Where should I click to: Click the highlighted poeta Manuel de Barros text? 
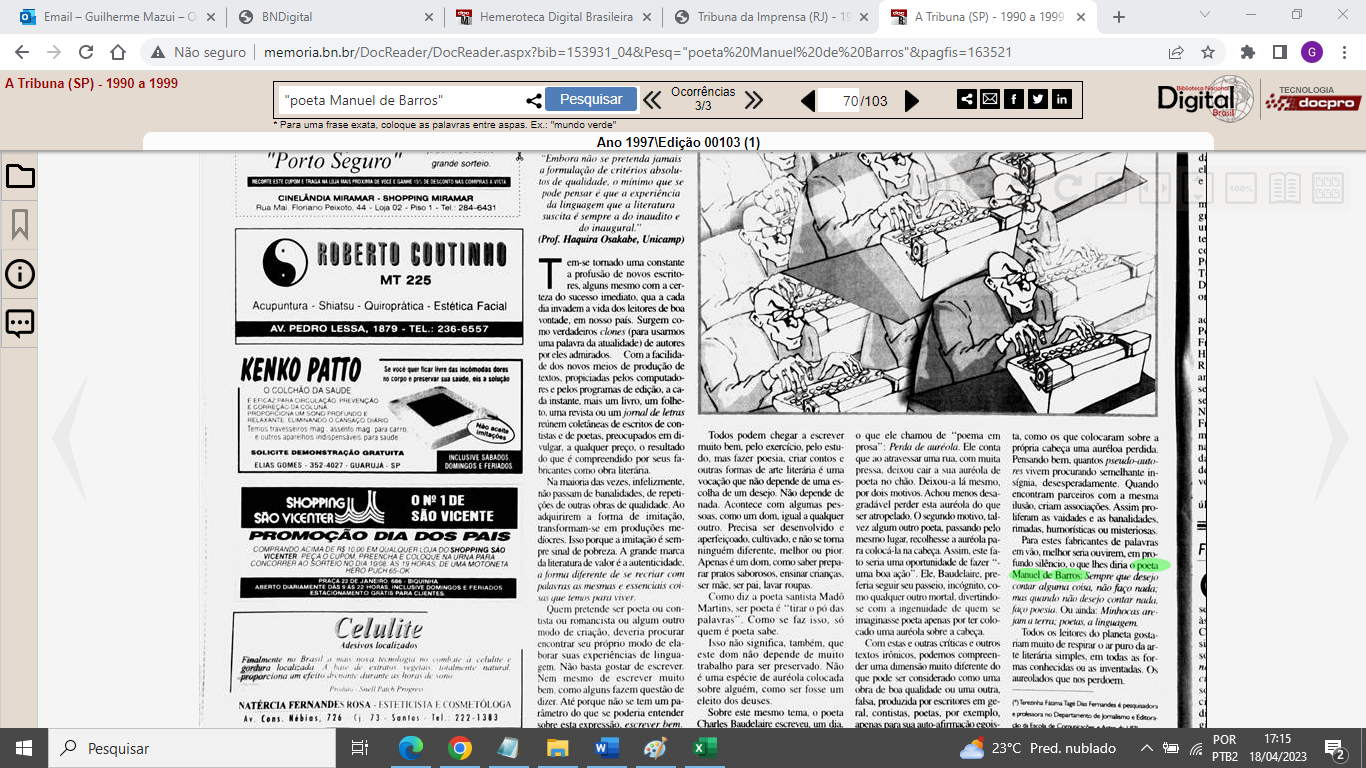pyautogui.click(x=1089, y=571)
